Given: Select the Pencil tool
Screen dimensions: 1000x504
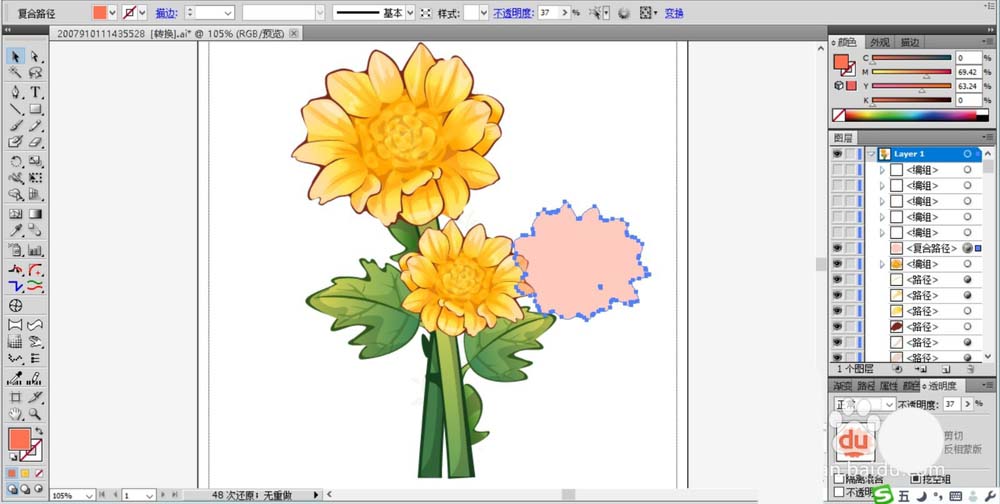Looking at the screenshot, I should (x=35, y=126).
